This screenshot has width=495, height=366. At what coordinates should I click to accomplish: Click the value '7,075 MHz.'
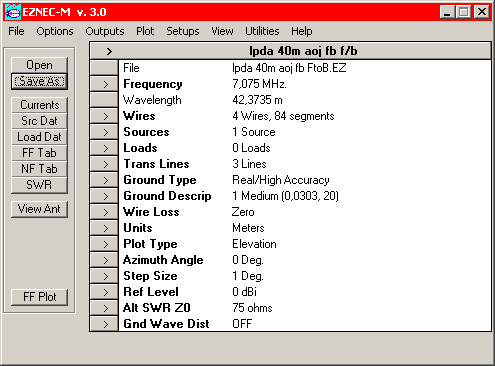point(259,84)
